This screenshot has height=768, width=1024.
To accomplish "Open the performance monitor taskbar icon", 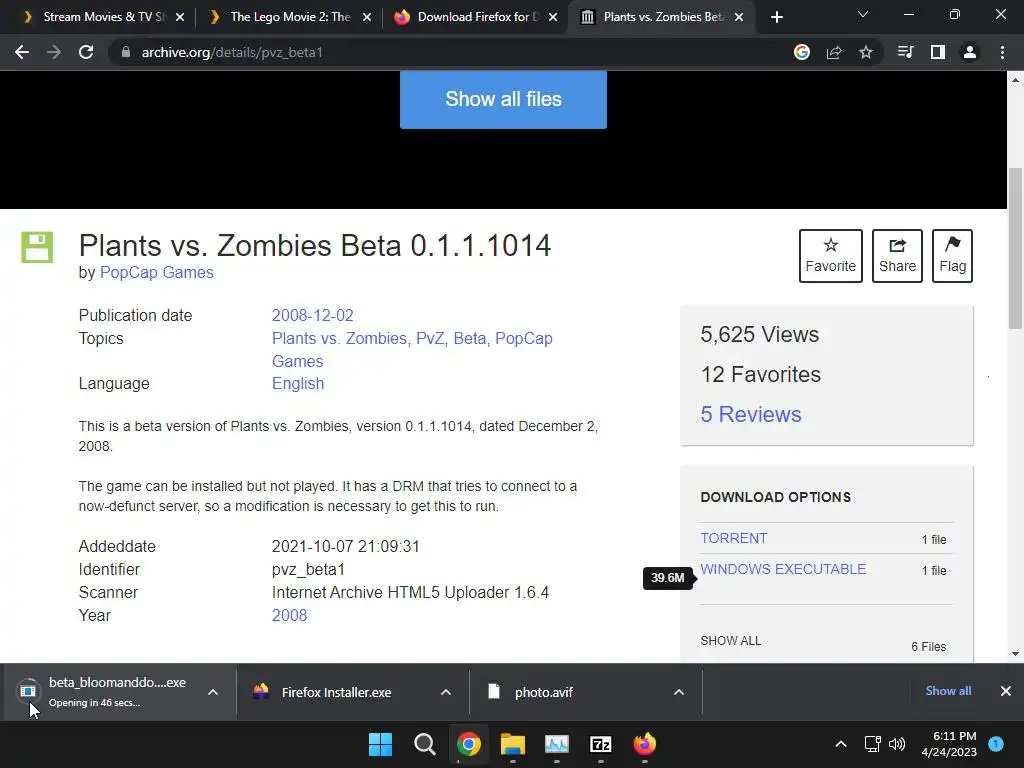I will tap(556, 744).
